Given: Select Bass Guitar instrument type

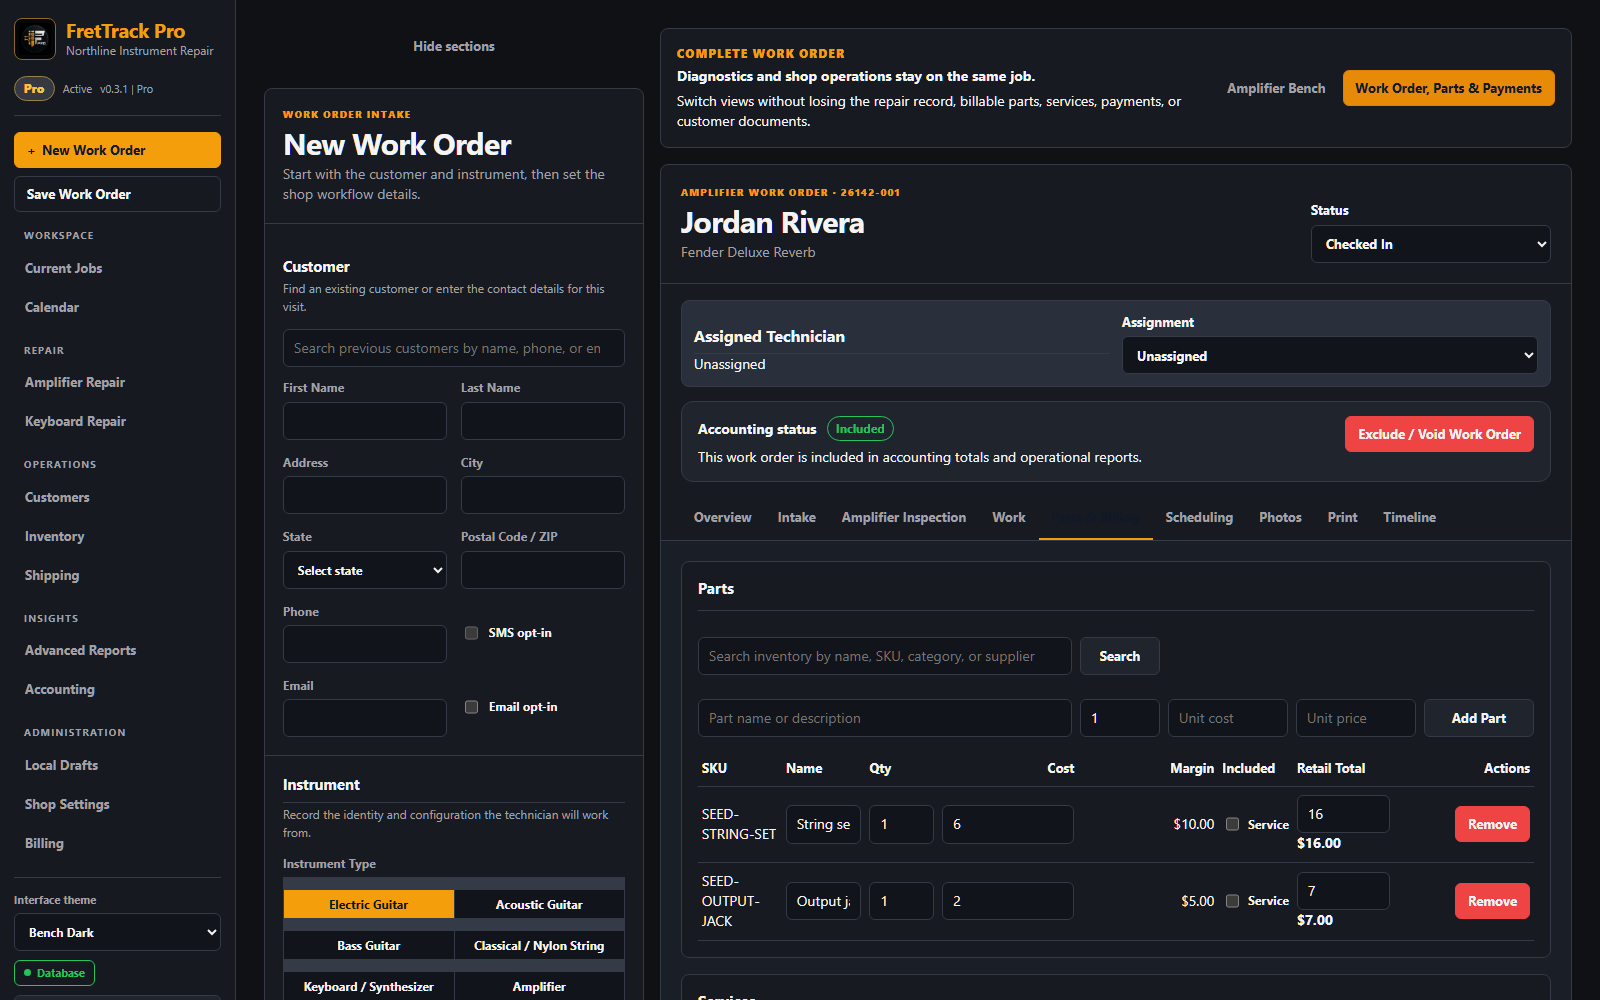Looking at the screenshot, I should 369,945.
